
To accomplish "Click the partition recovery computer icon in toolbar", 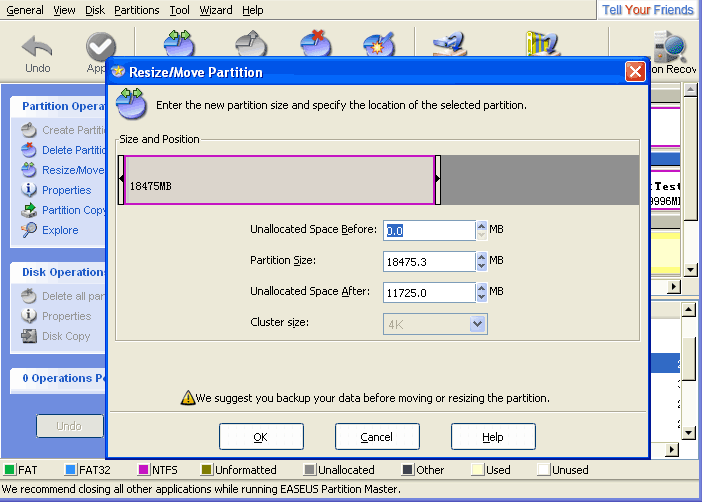I will point(670,46).
